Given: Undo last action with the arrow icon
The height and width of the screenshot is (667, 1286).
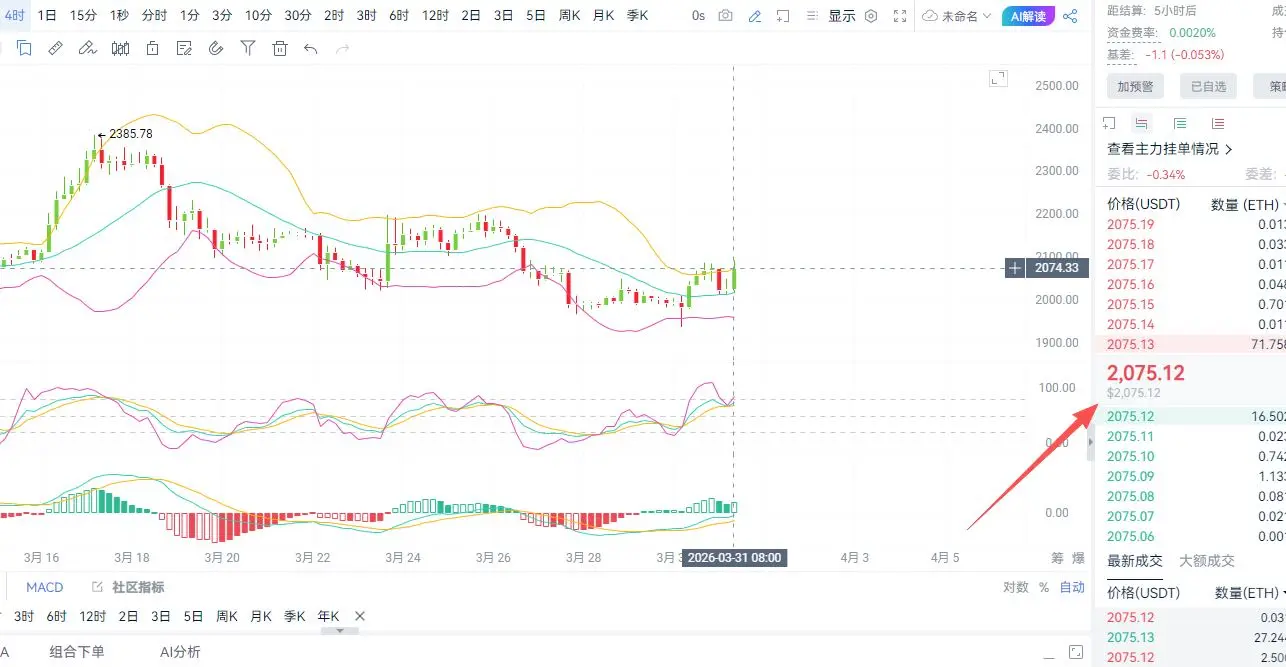Looking at the screenshot, I should [x=311, y=48].
